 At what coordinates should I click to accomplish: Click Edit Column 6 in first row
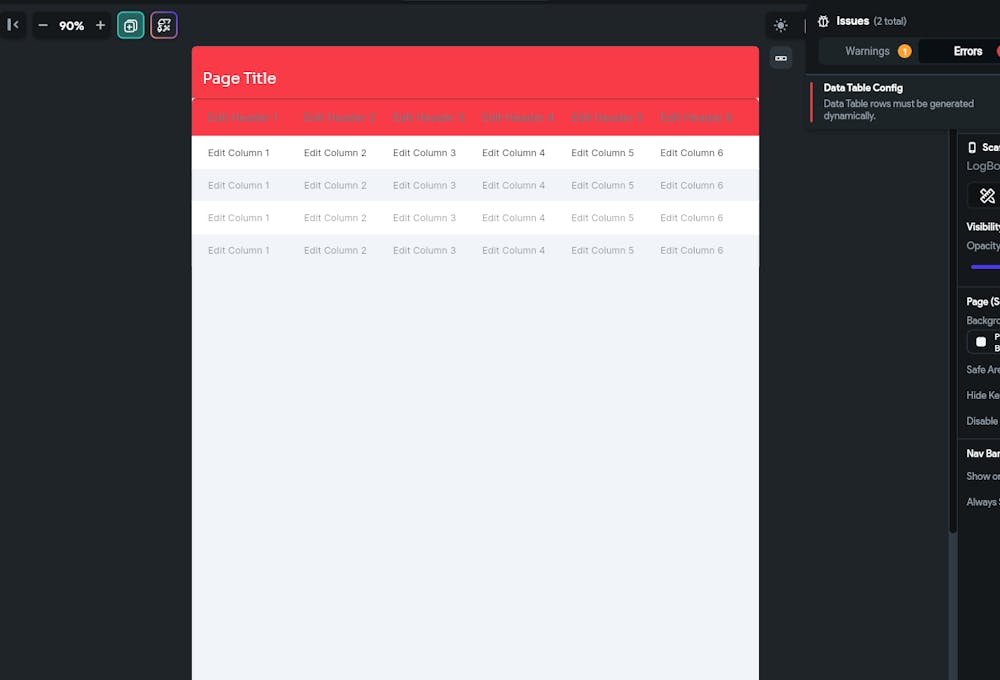tap(691, 153)
